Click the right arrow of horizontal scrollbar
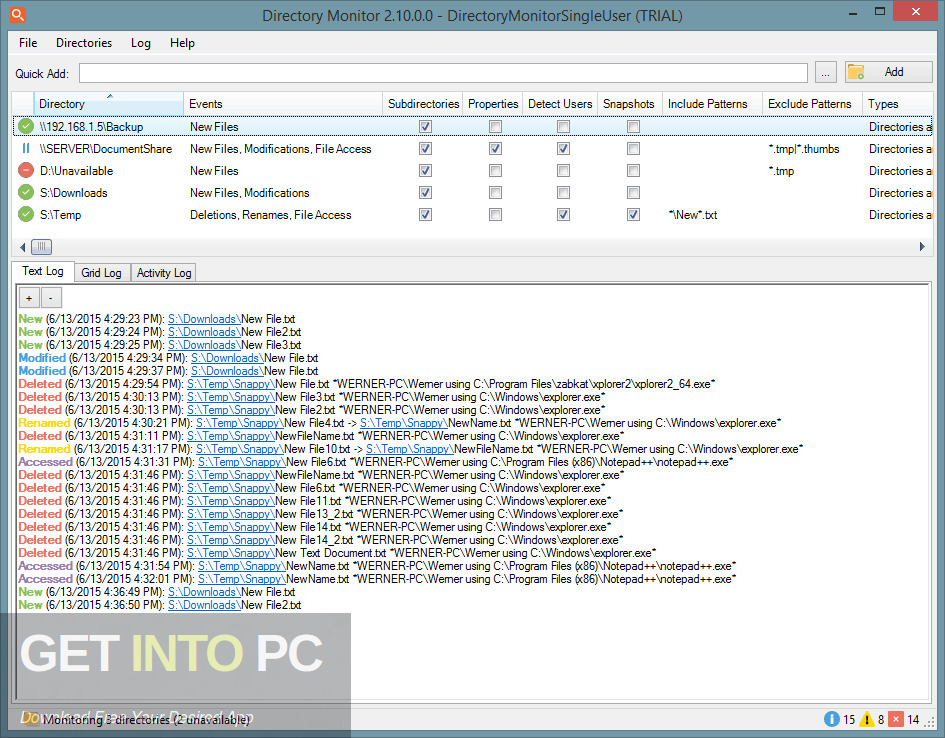945x738 pixels. click(x=922, y=246)
